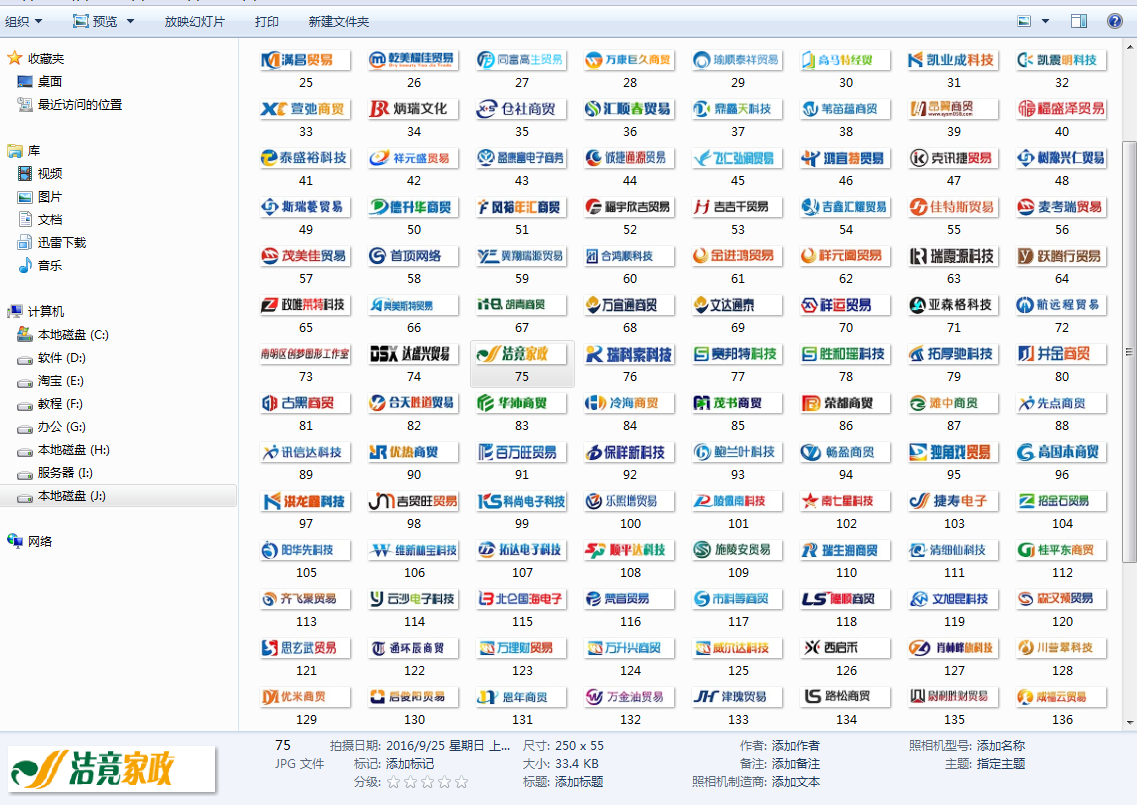Select thumbnail 74 DSX logo
Viewport: 1137px width, 805px height.
[x=413, y=354]
